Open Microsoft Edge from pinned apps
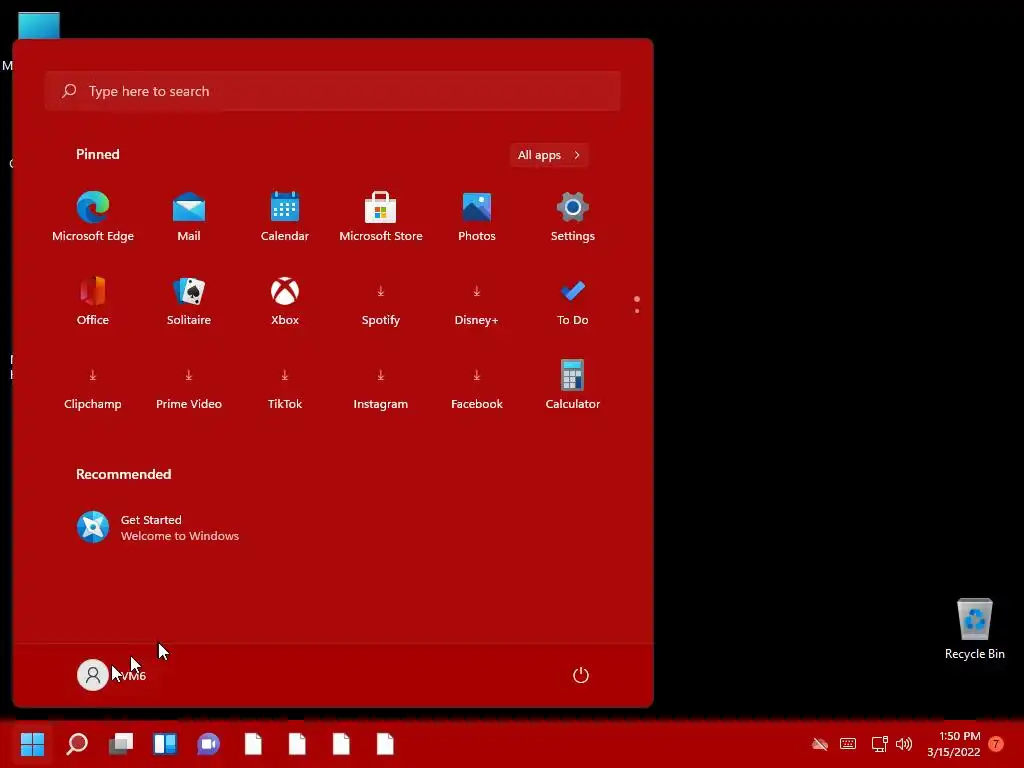Viewport: 1024px width, 768px height. pyautogui.click(x=93, y=217)
